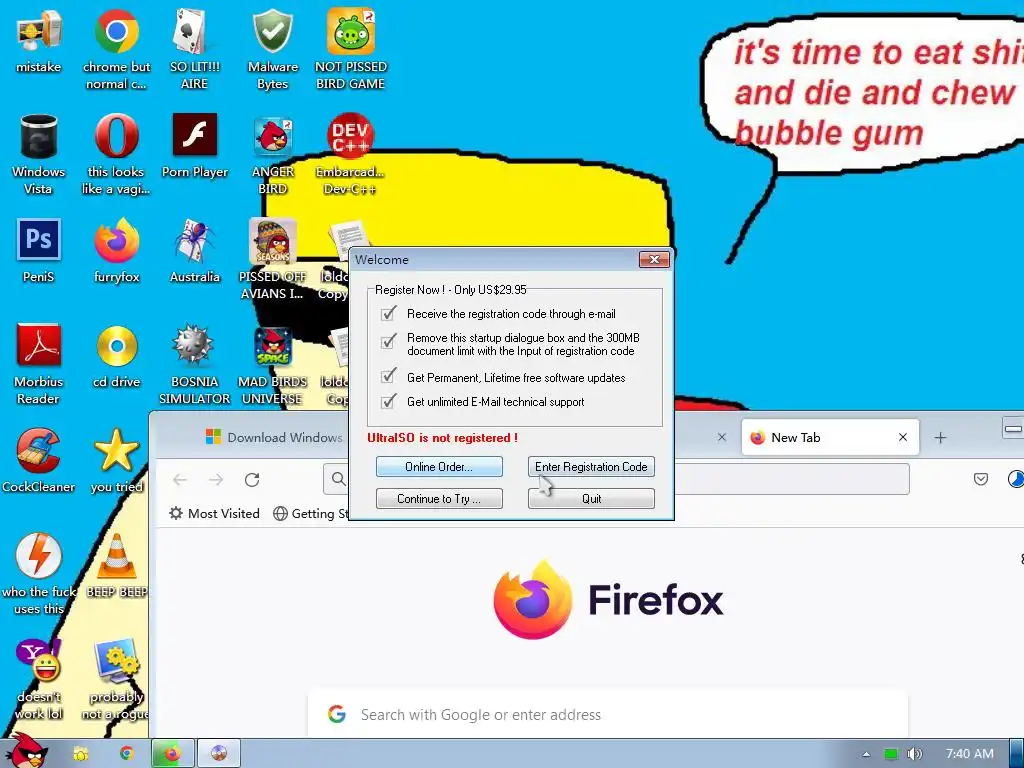Switch to the Download Windows tab in Firefox
1024x768 pixels.
pyautogui.click(x=274, y=438)
